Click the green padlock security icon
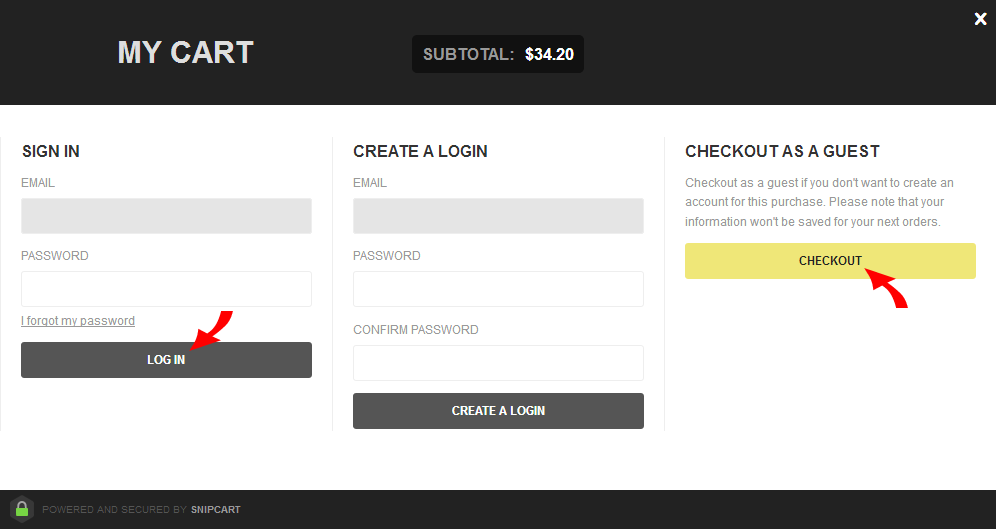The width and height of the screenshot is (996, 529). tap(22, 509)
